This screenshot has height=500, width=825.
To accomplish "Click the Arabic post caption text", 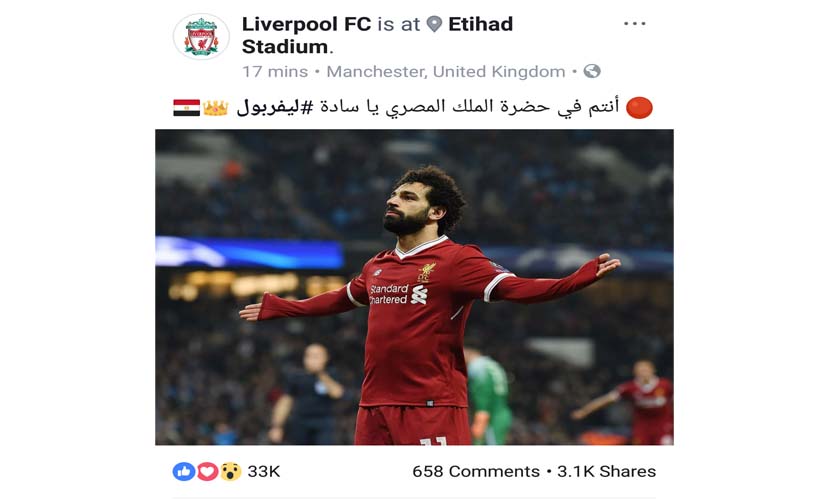I will pyautogui.click(x=428, y=107).
